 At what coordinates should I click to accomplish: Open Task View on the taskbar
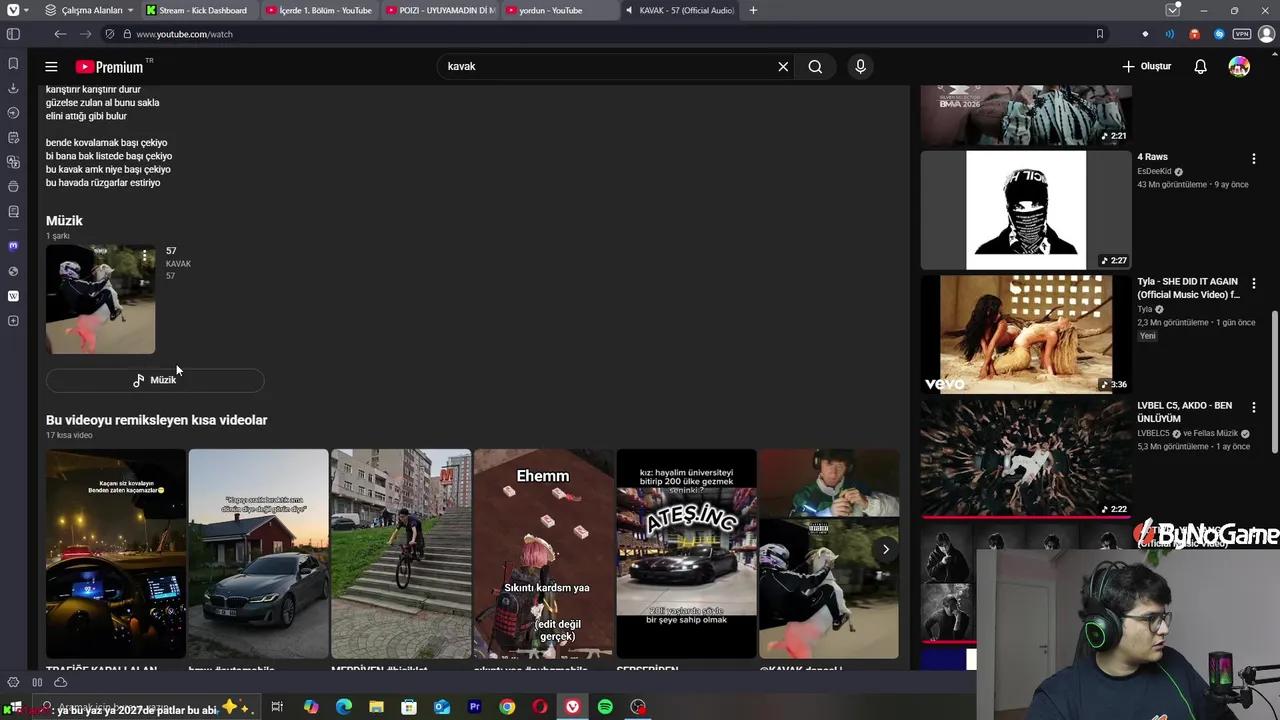pos(277,707)
